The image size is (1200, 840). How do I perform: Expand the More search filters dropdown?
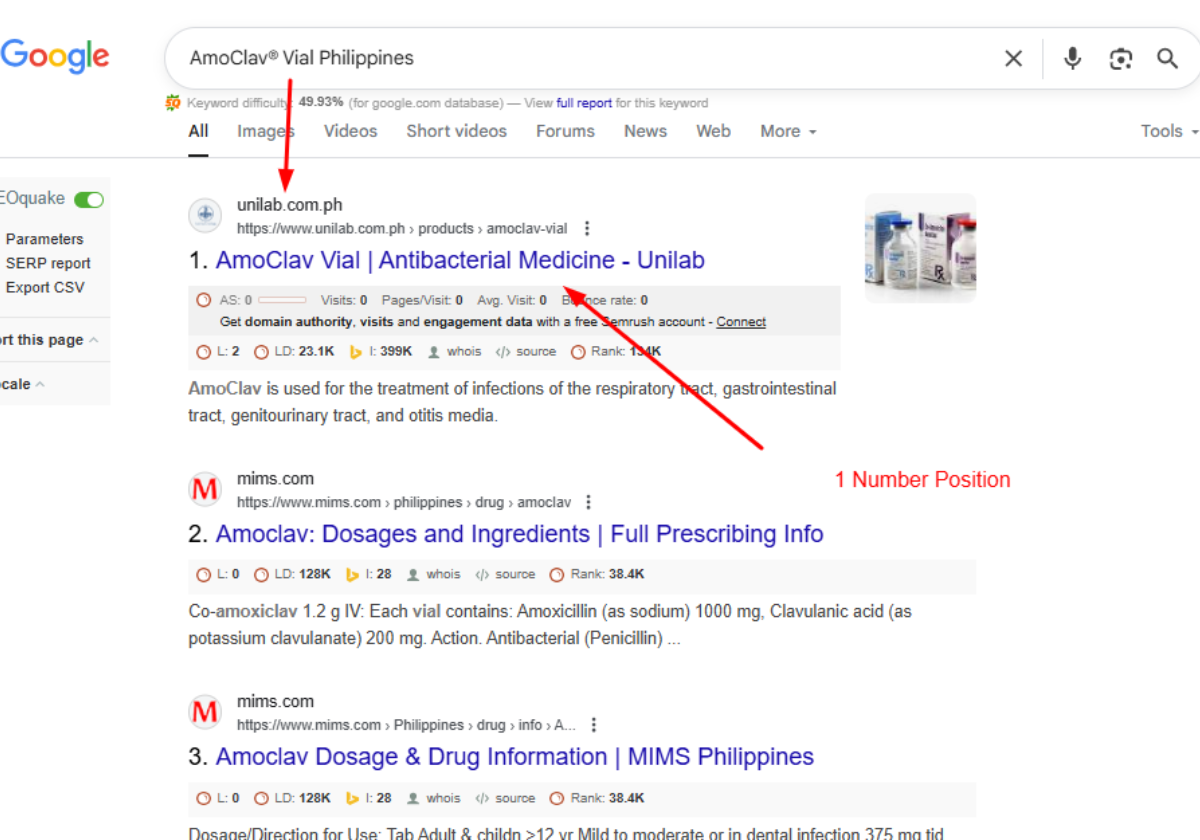click(x=788, y=131)
